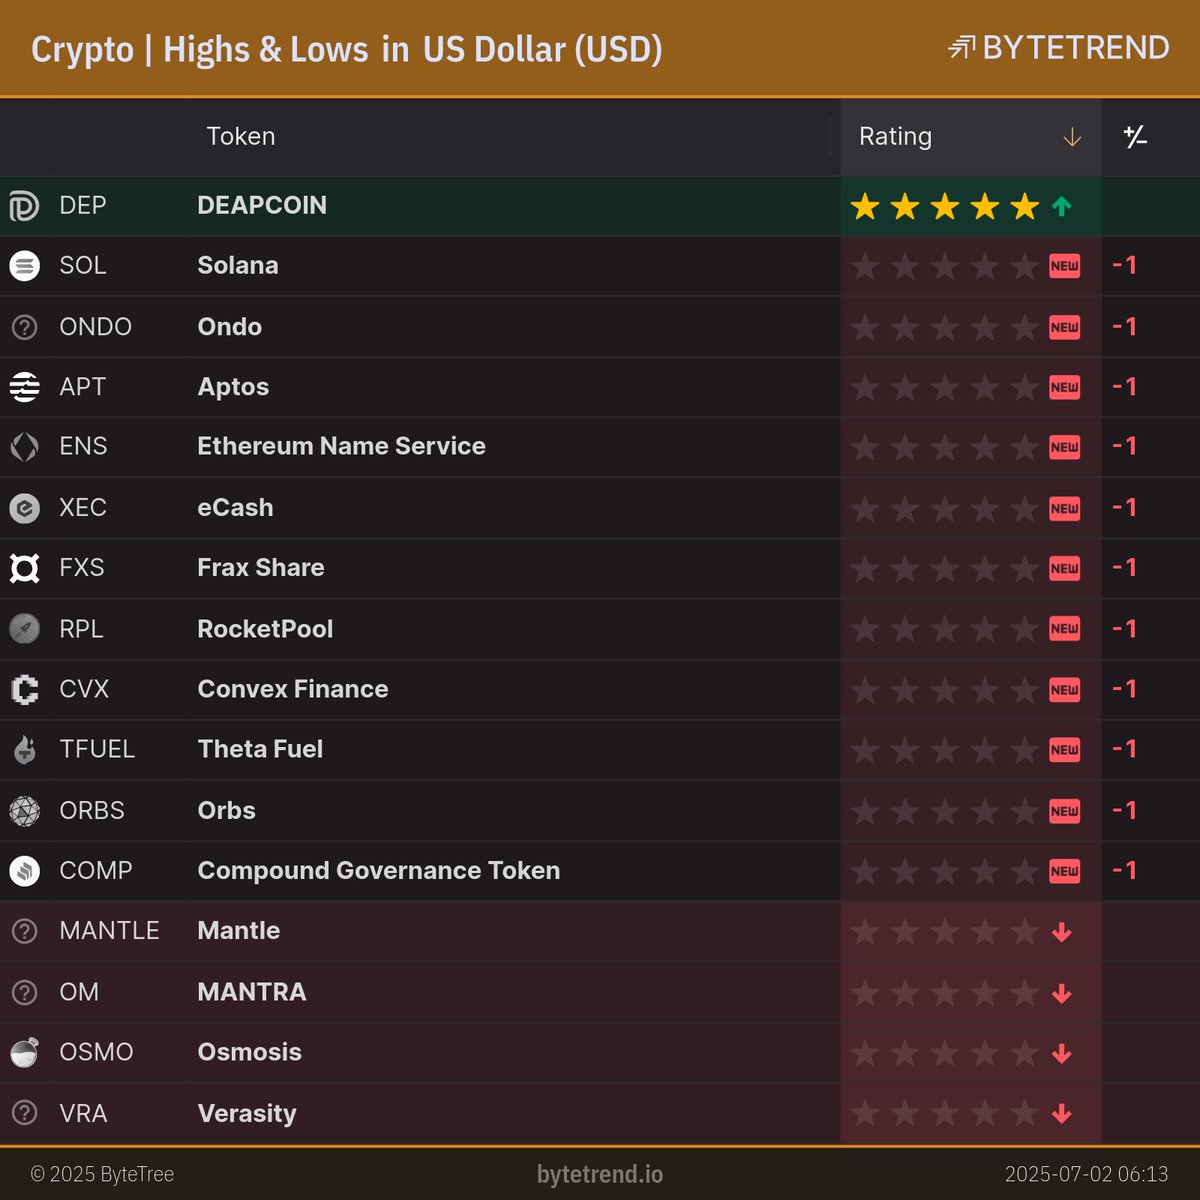Click the ticker symbol CVX
Screen dimensions: 1200x1200
[84, 689]
